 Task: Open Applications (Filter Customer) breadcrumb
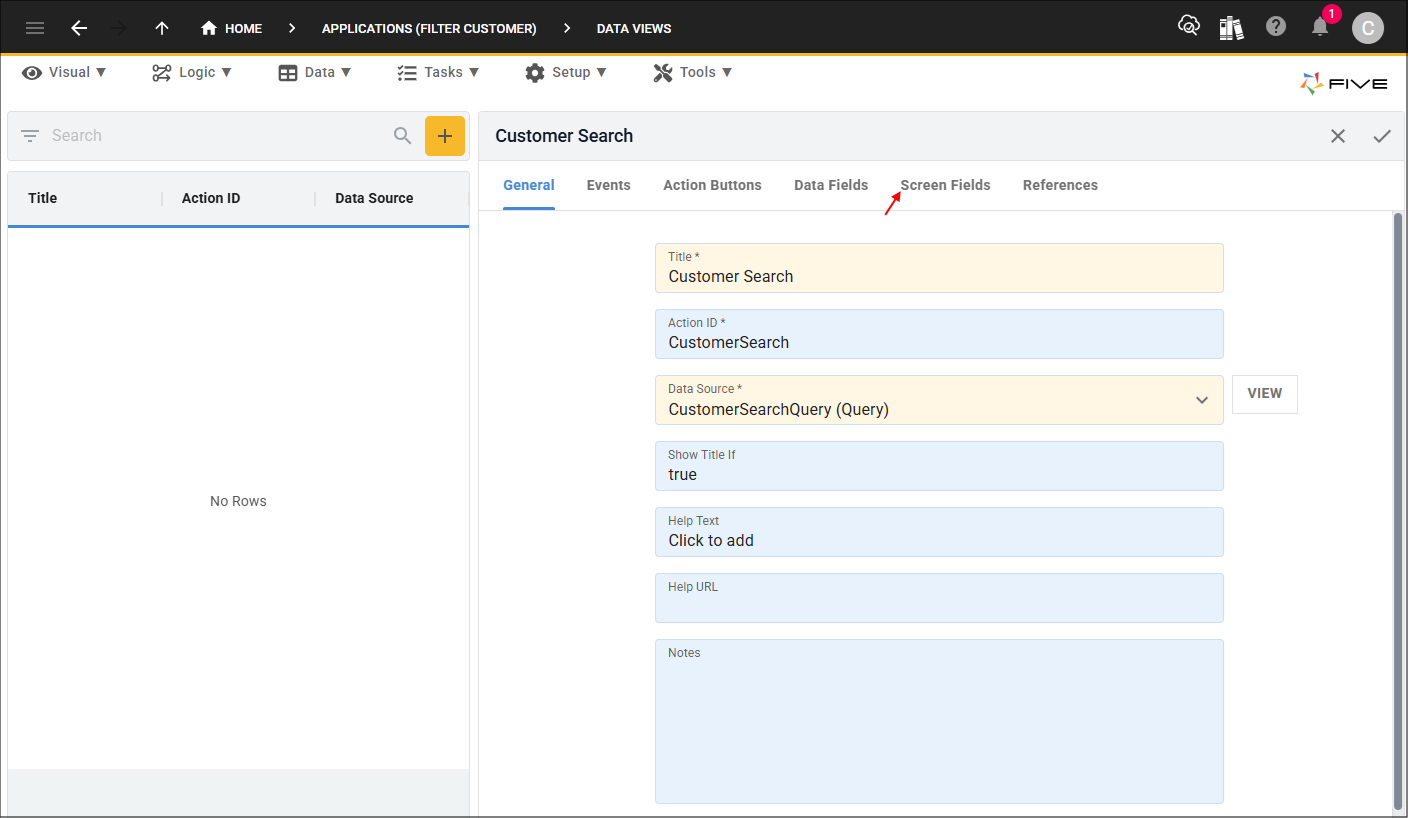(x=429, y=28)
